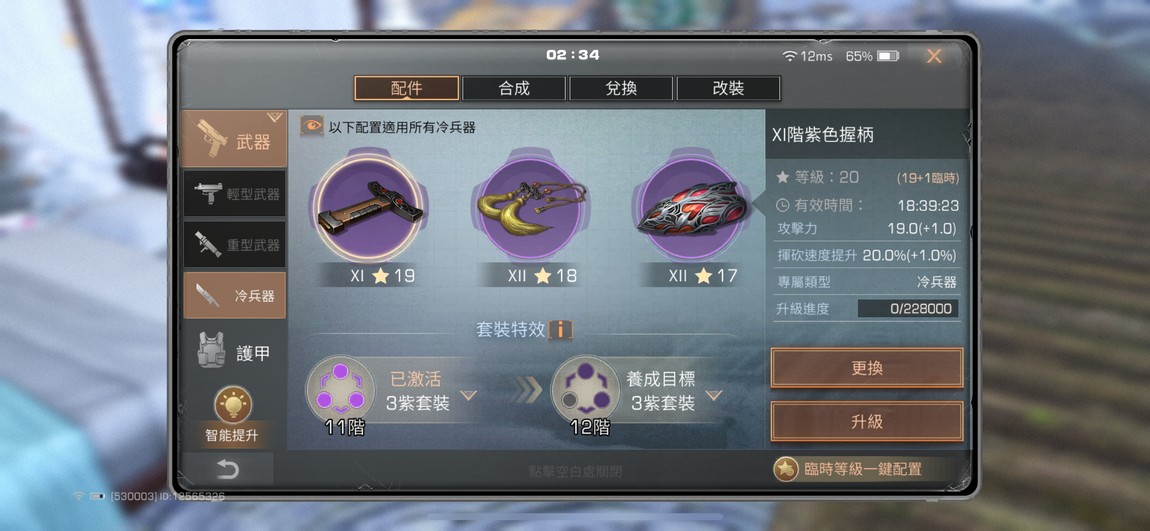Select the golden tassel accessory slot
The height and width of the screenshot is (531, 1150).
tap(532, 207)
